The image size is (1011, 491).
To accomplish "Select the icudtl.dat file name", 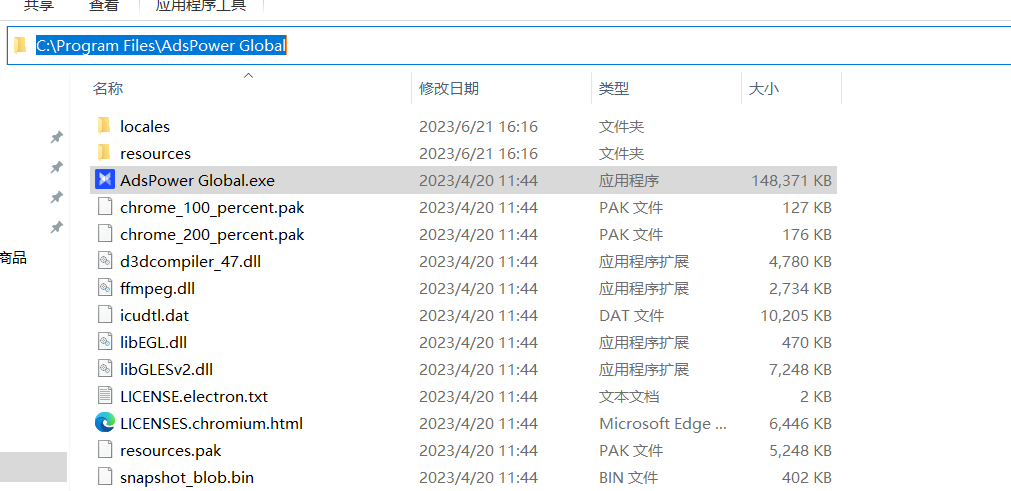I will pyautogui.click(x=154, y=316).
